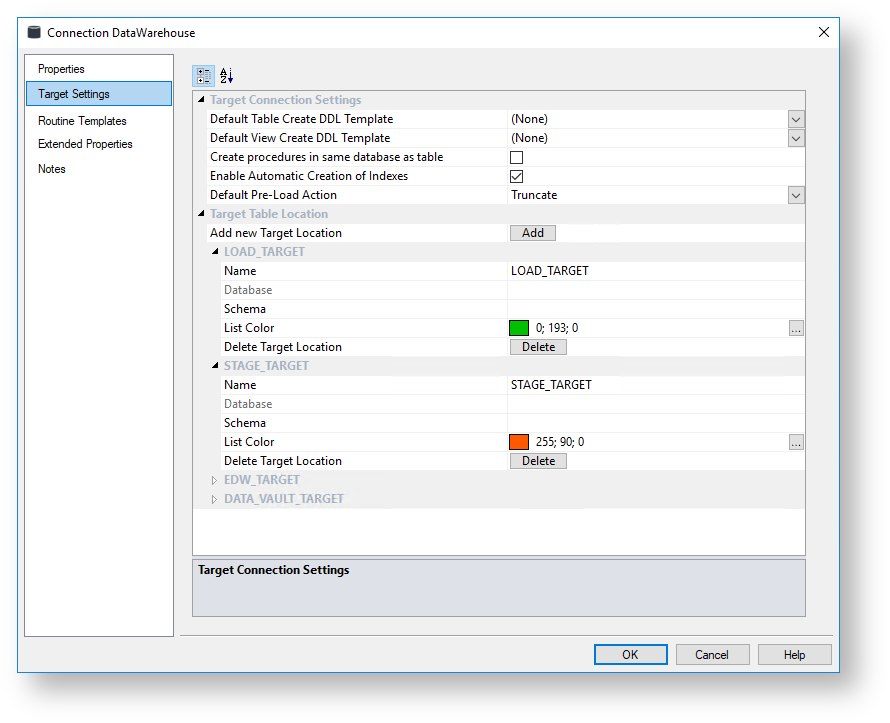
Task: Delete the LOAD_TARGET location
Action: [x=538, y=347]
